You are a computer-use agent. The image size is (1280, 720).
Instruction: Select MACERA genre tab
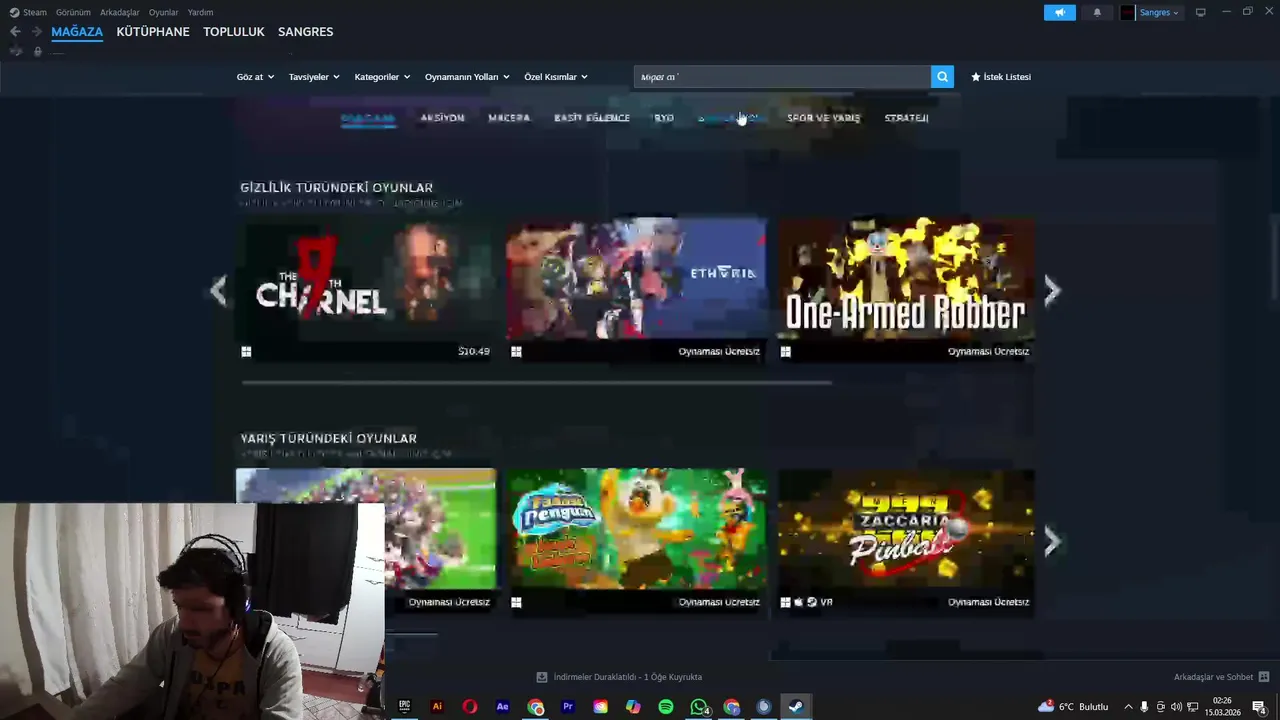point(509,118)
